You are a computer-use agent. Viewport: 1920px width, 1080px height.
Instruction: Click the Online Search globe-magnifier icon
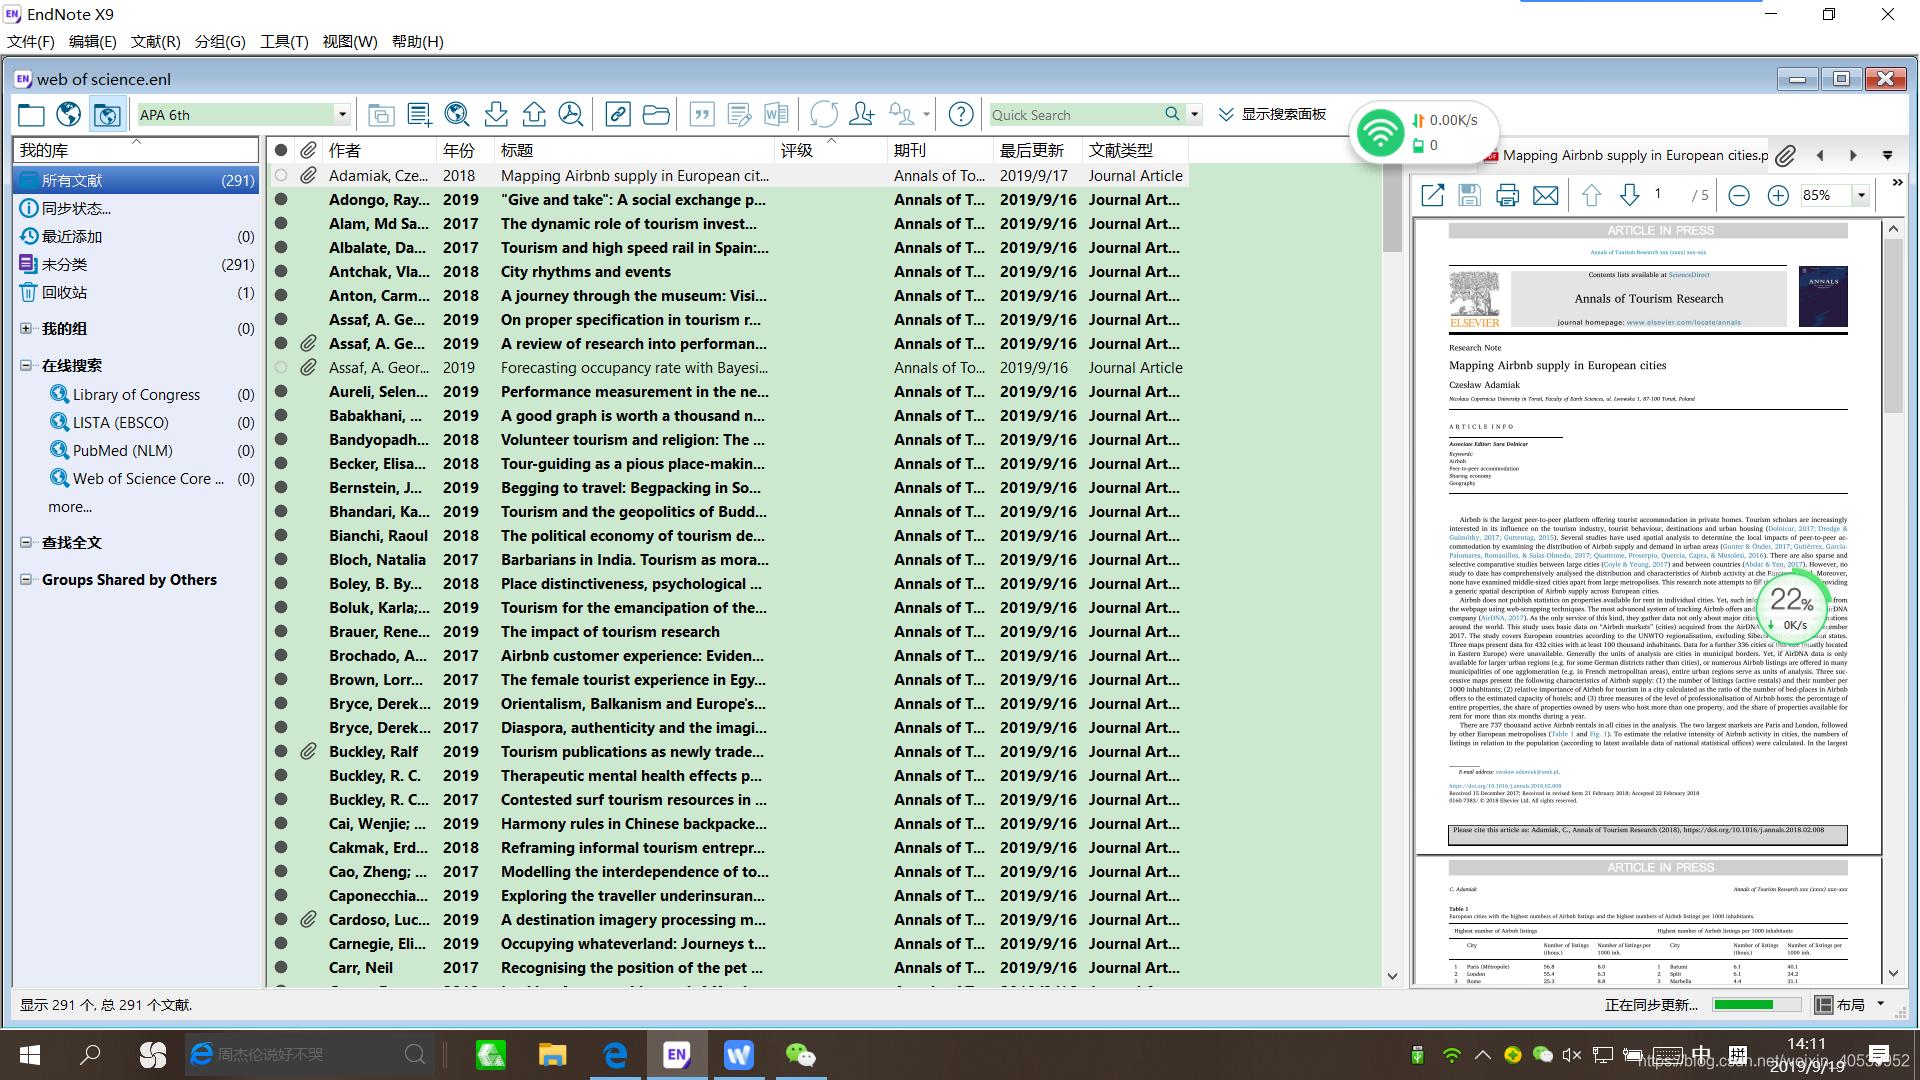tap(457, 115)
